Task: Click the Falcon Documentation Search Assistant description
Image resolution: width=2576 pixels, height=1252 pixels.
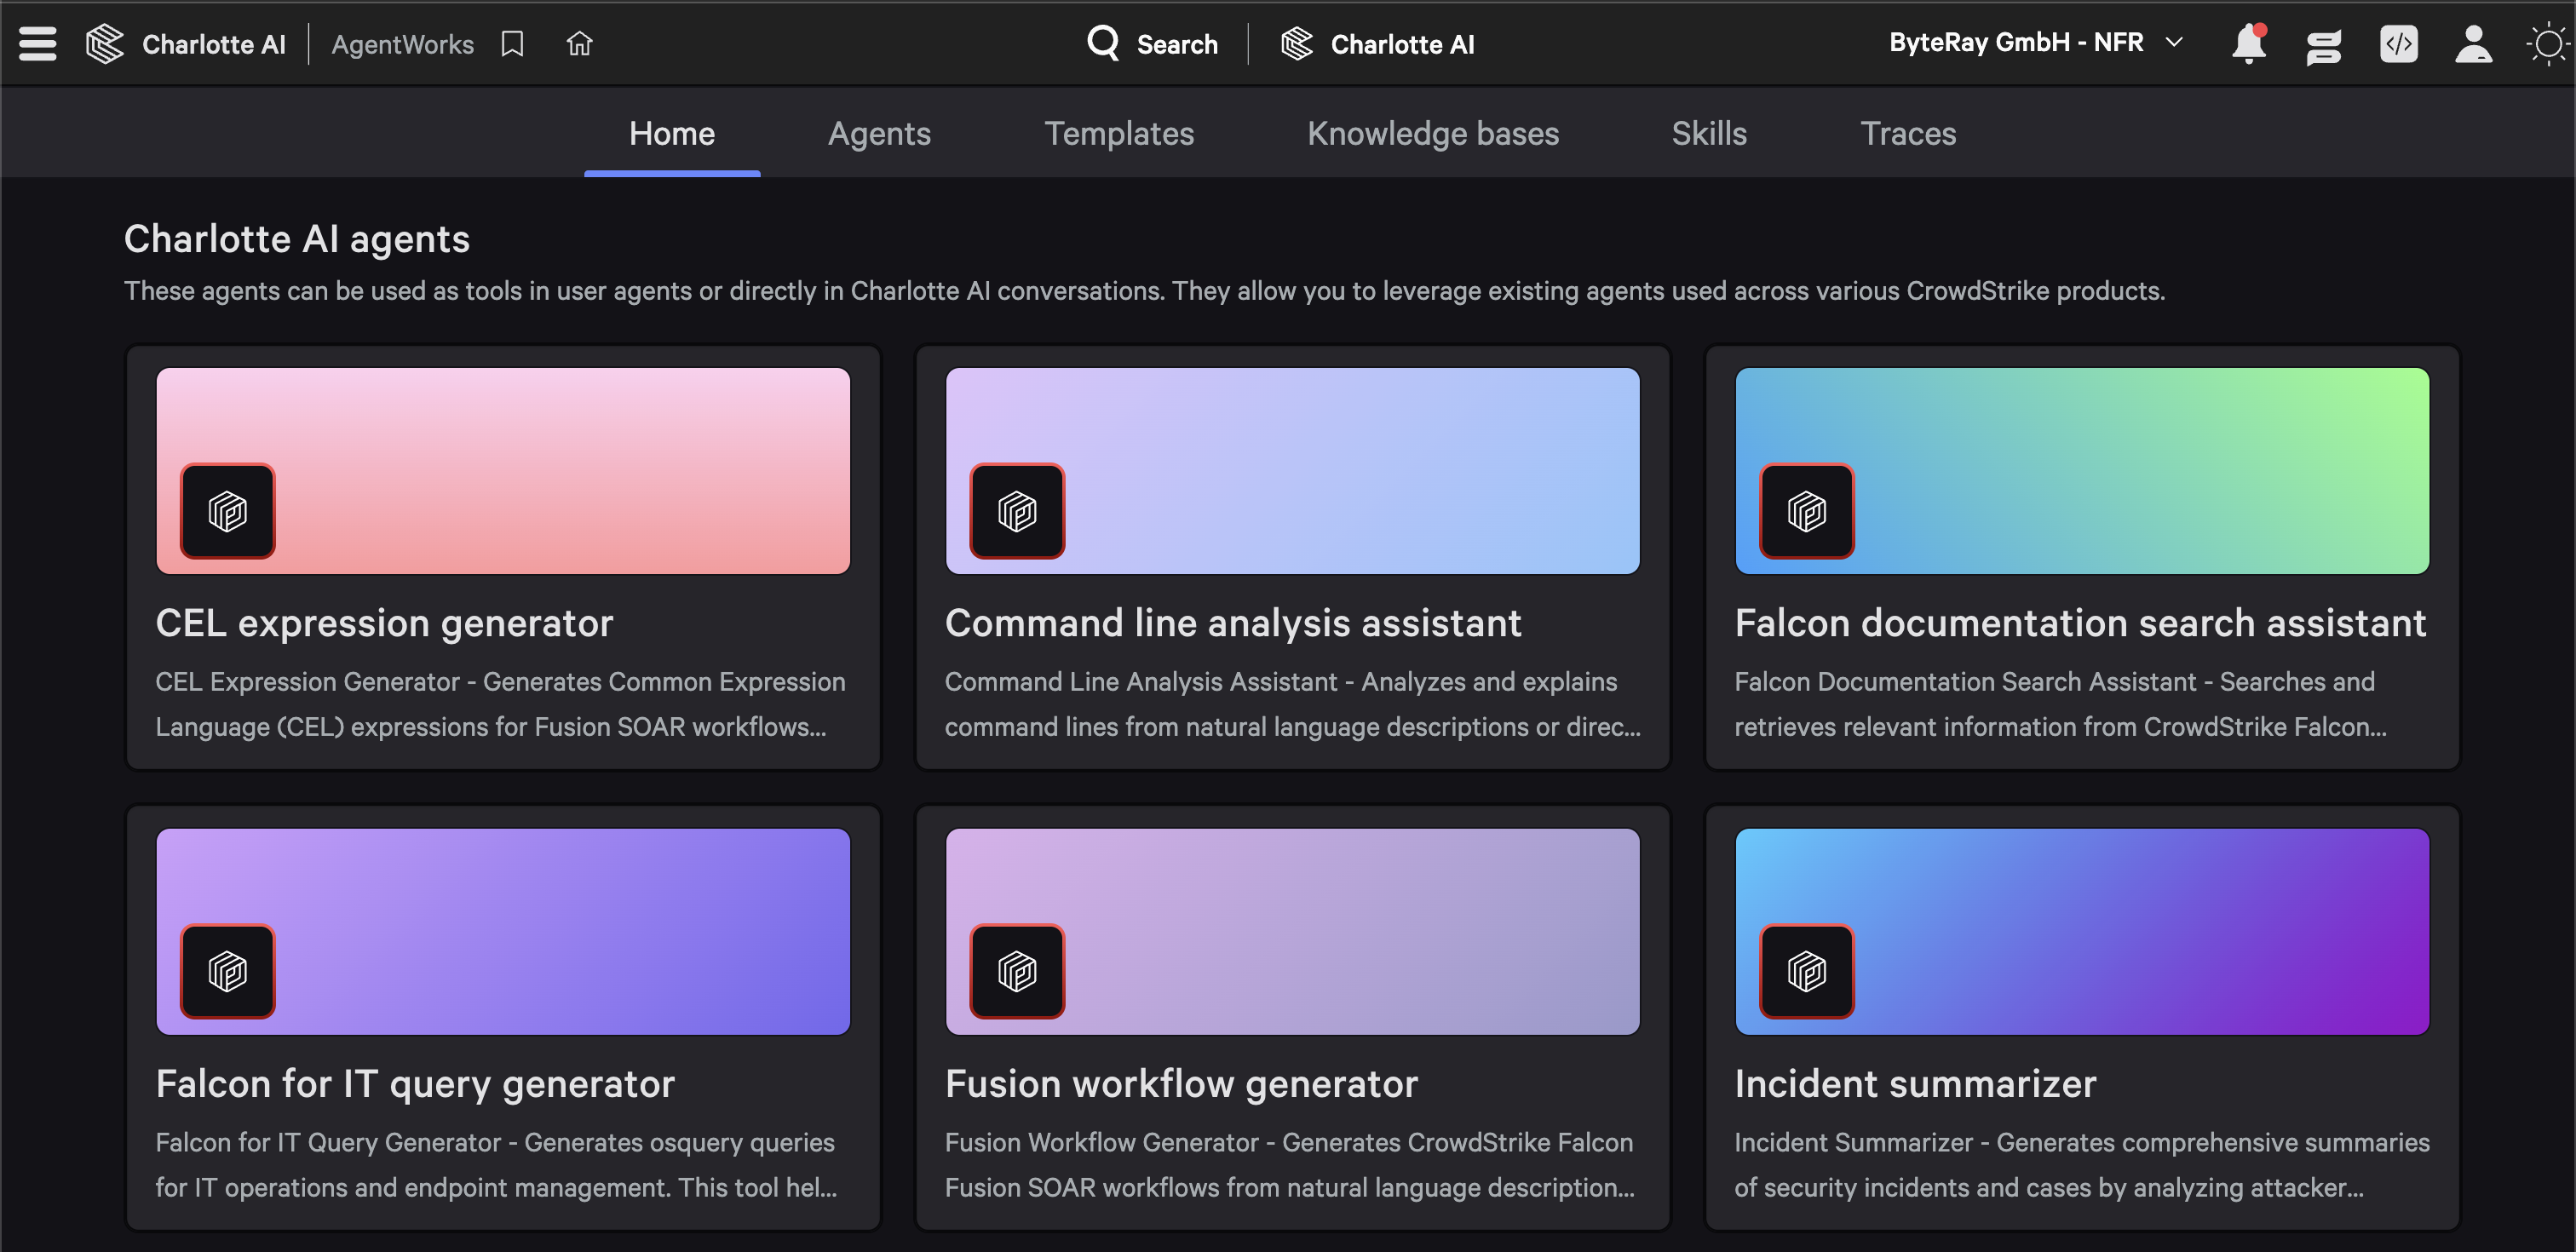Action: (2060, 704)
